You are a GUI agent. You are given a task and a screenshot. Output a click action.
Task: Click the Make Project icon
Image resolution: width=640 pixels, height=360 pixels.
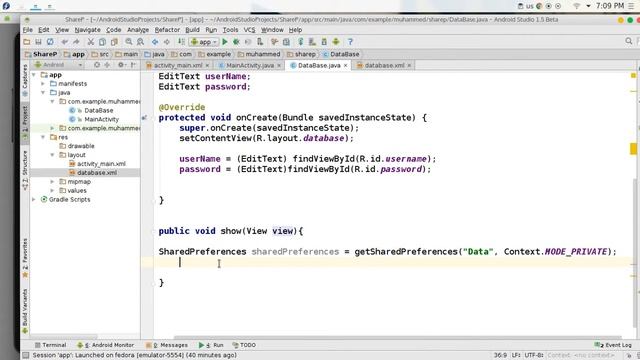click(181, 42)
